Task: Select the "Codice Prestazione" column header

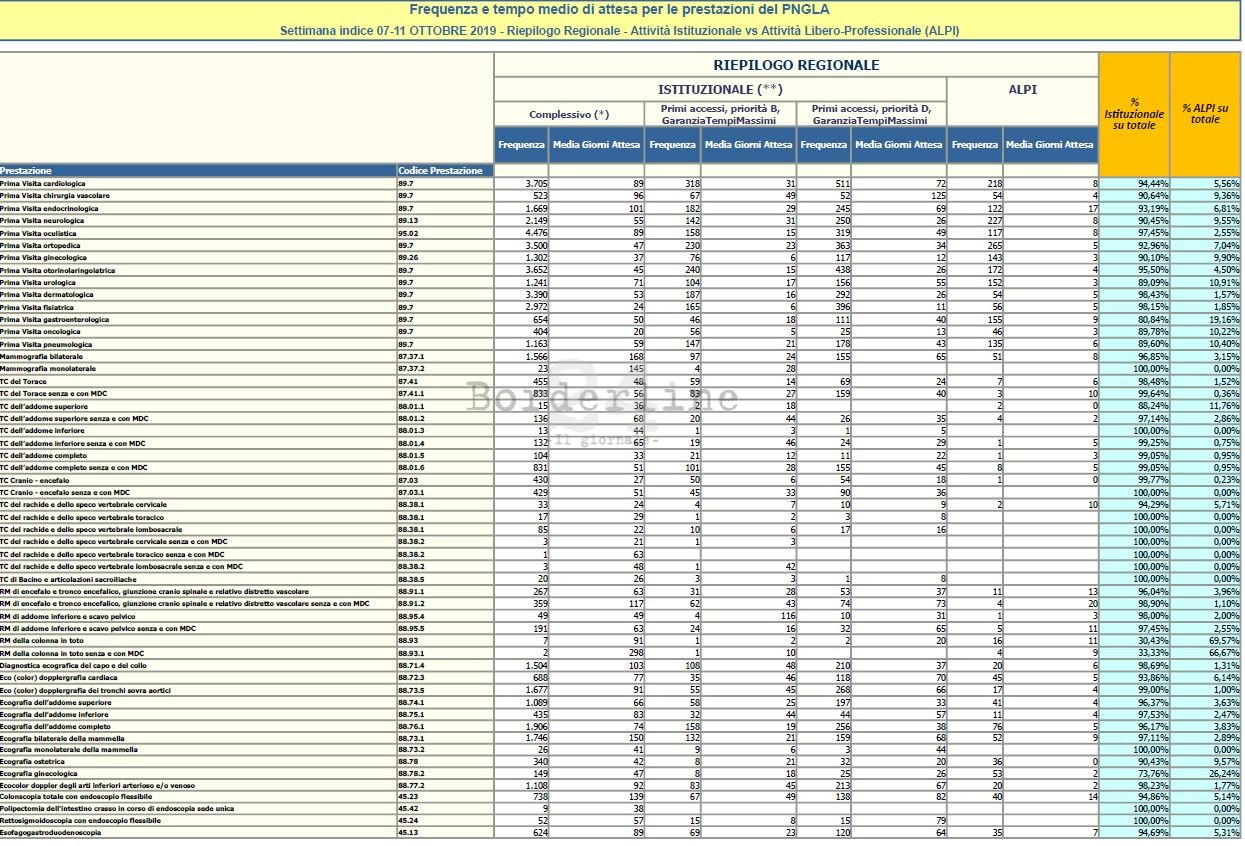Action: click(x=440, y=171)
